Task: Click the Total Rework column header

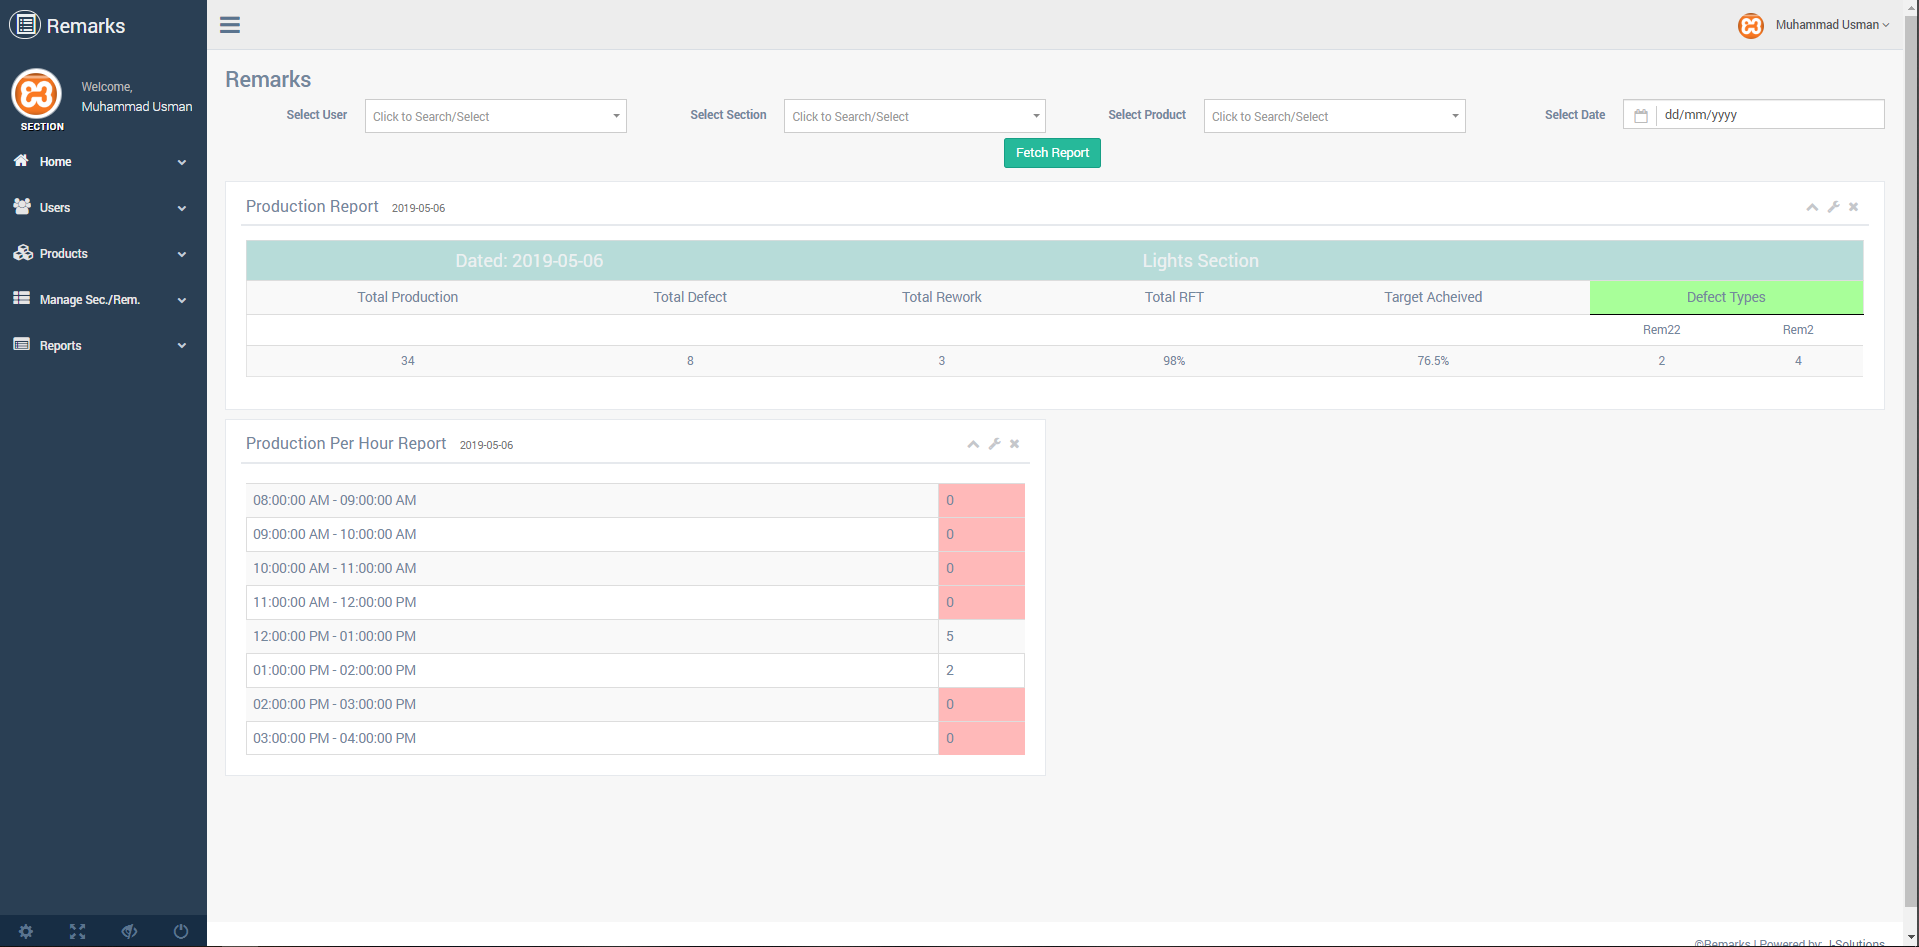Action: pos(942,297)
